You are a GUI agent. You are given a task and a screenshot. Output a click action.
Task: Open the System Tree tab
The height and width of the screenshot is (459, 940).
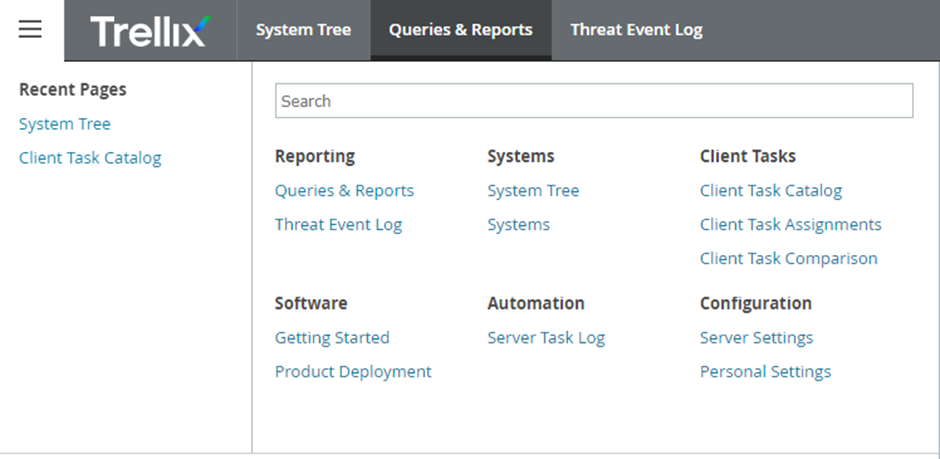303,30
